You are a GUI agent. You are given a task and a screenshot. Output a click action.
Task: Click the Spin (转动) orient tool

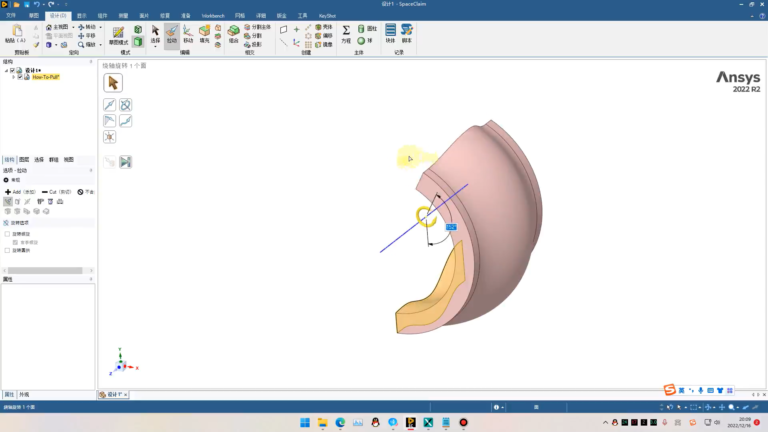click(x=87, y=27)
